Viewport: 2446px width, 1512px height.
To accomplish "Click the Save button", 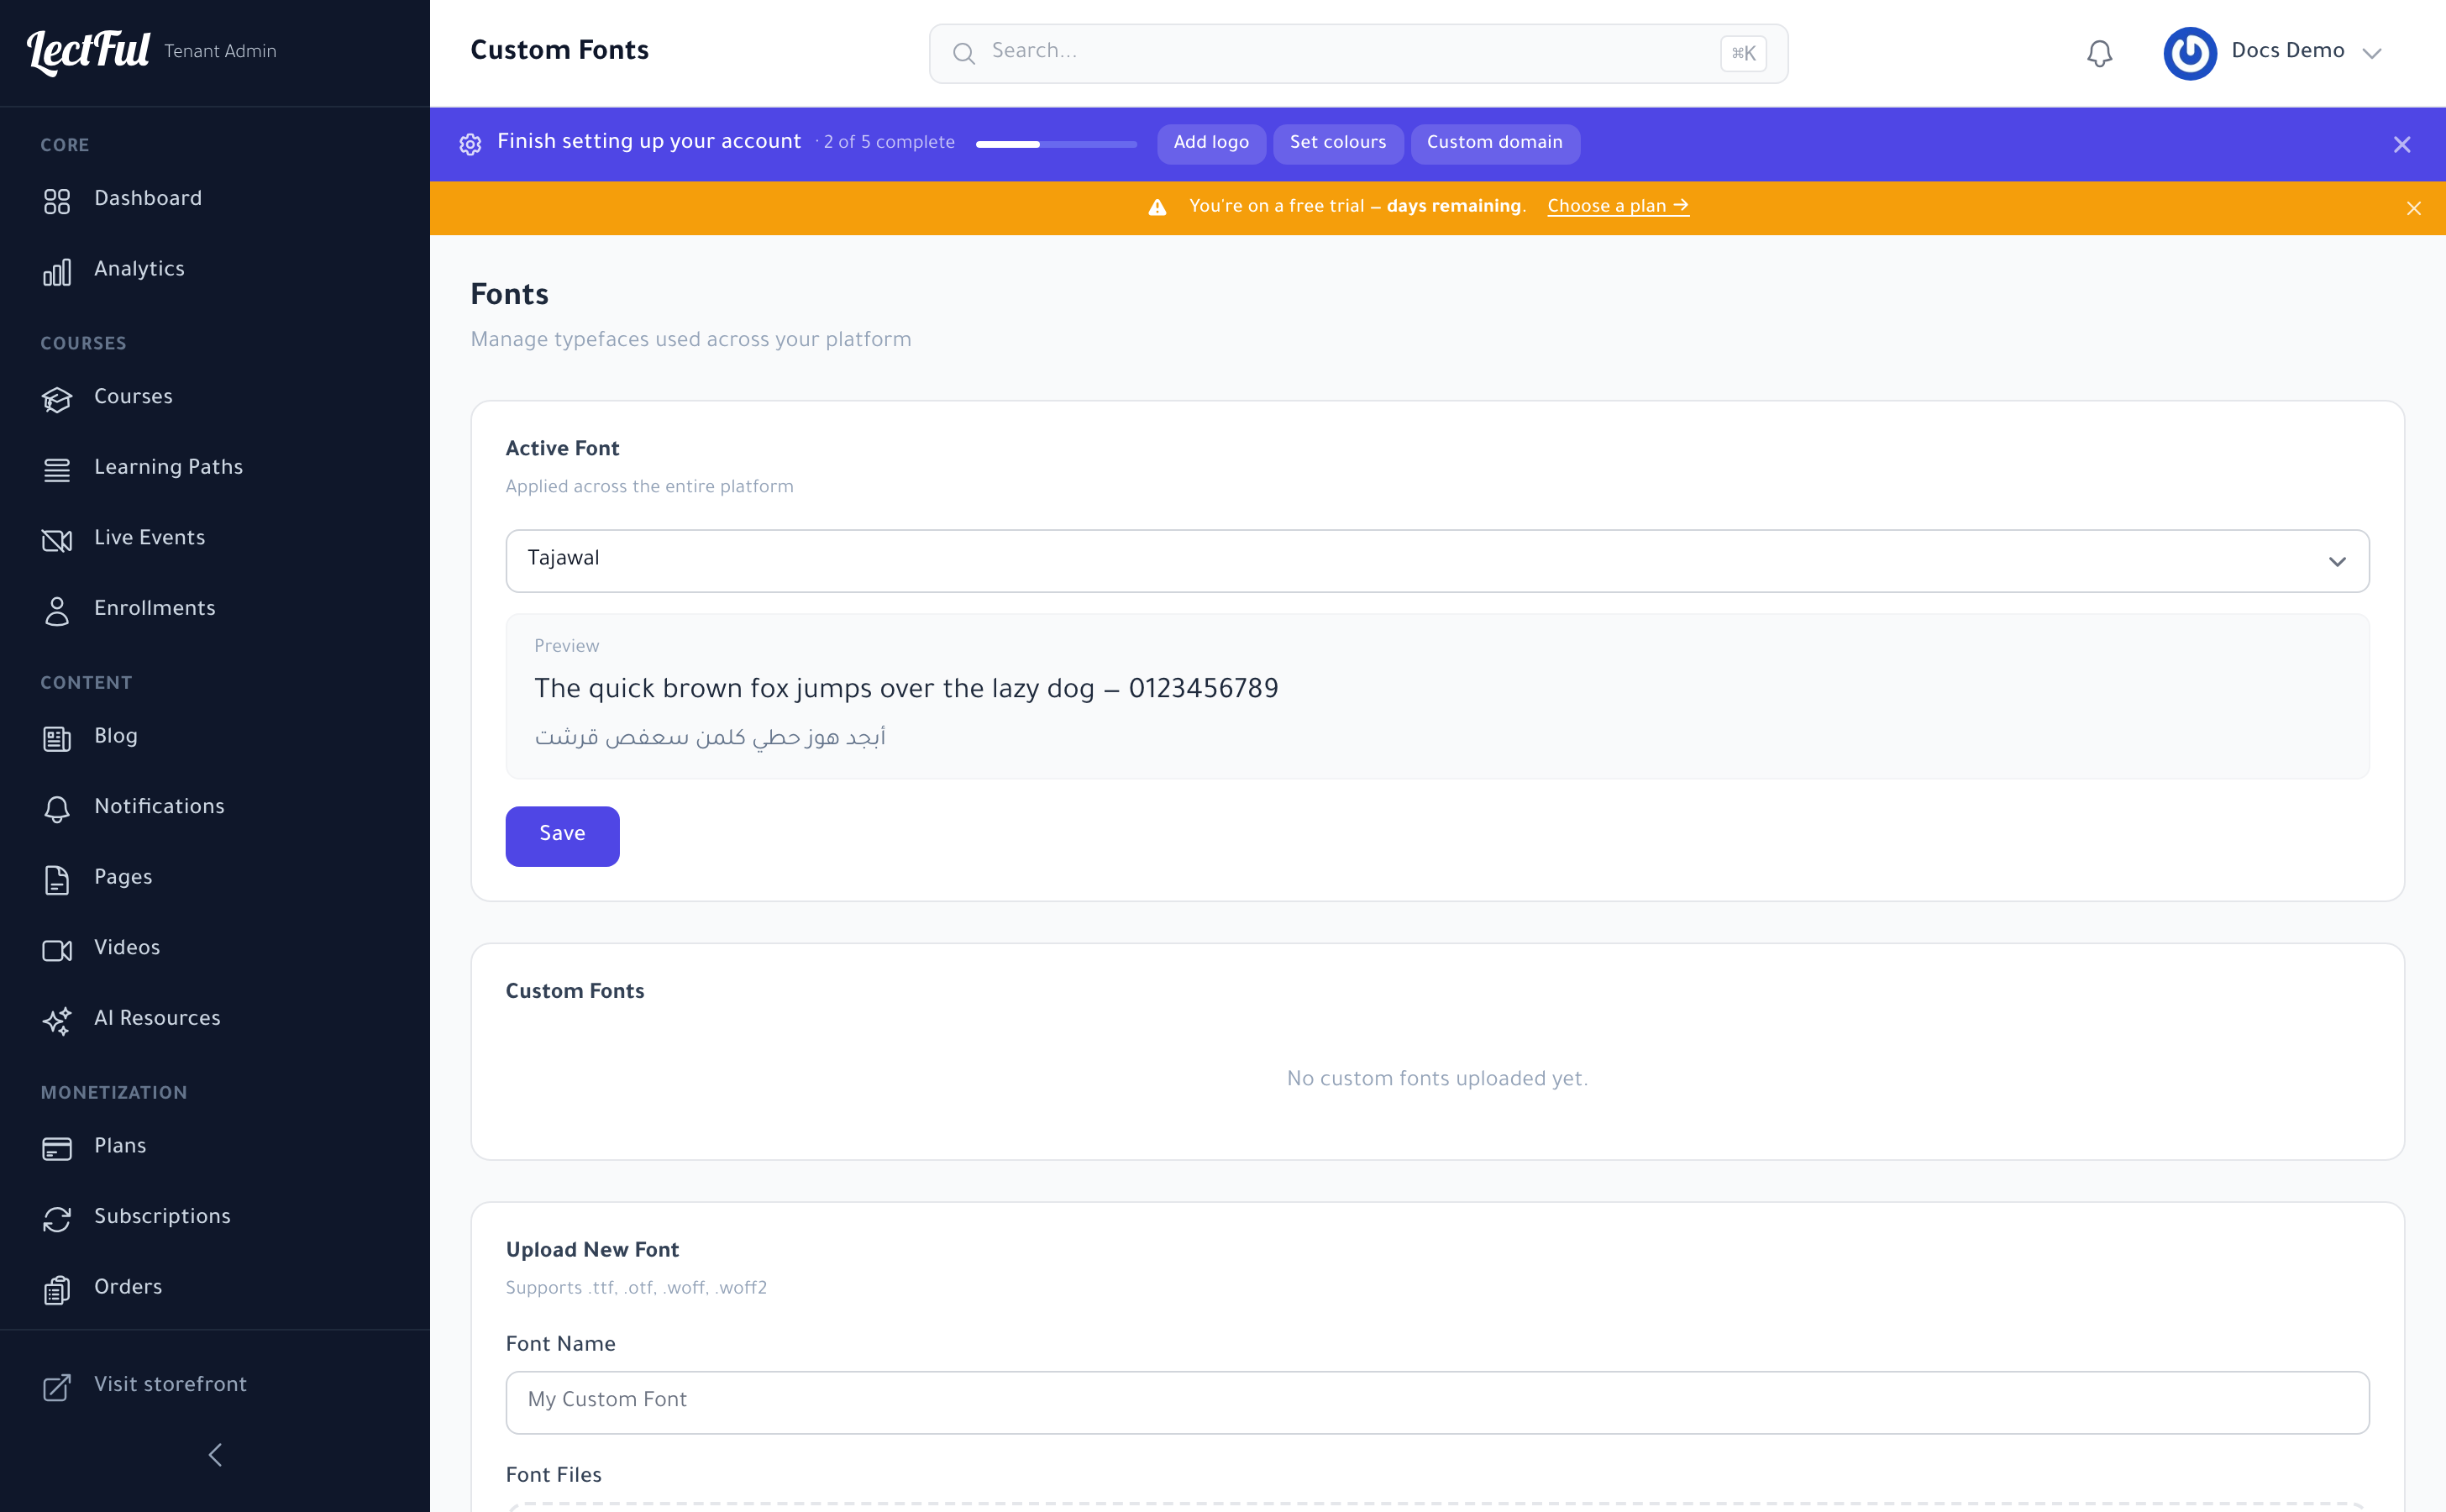I will click(562, 836).
